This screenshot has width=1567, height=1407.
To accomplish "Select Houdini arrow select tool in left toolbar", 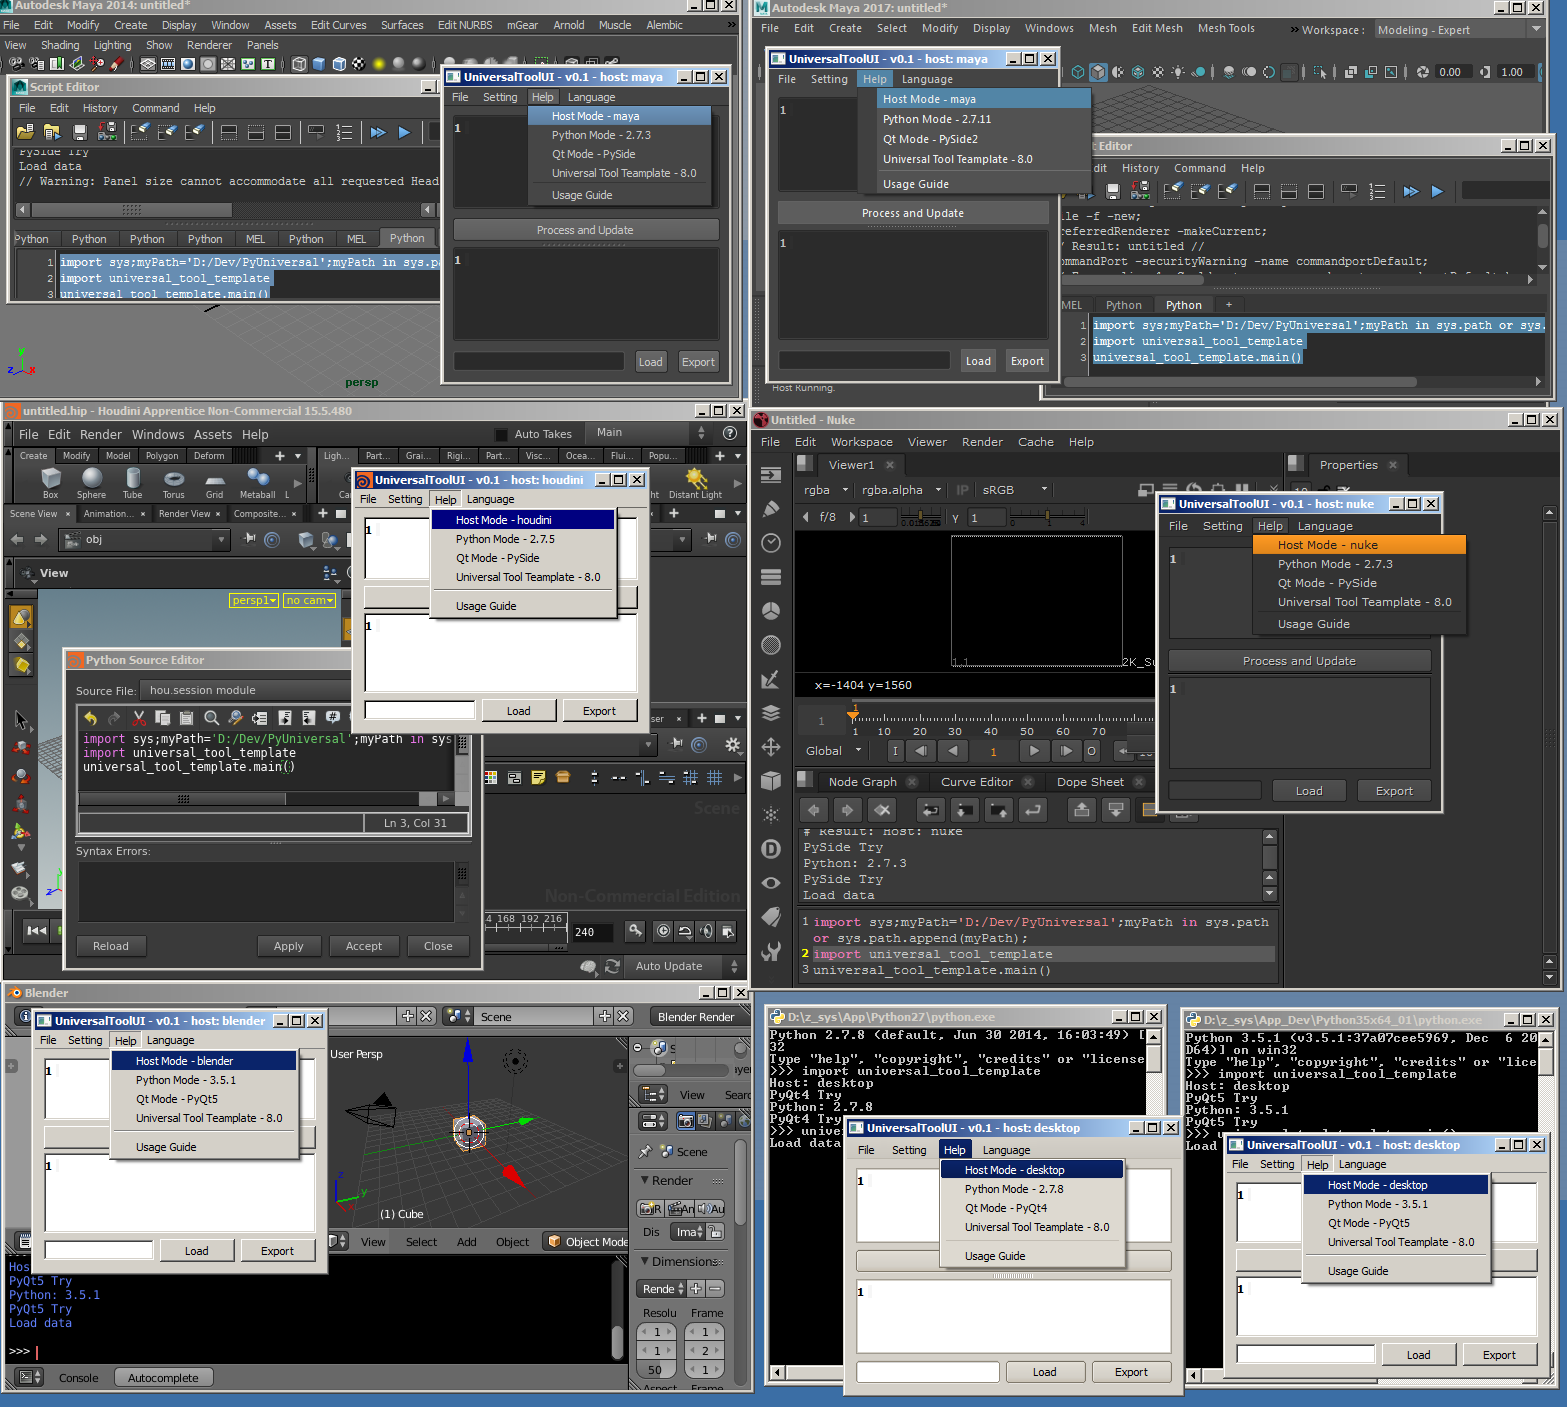I will pyautogui.click(x=21, y=720).
